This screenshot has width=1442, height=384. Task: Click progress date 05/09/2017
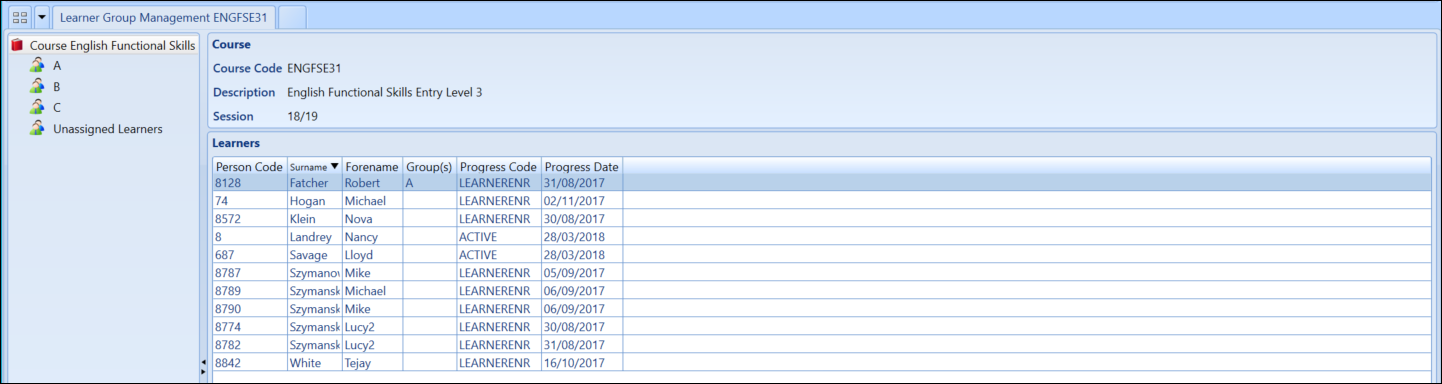[x=581, y=272]
